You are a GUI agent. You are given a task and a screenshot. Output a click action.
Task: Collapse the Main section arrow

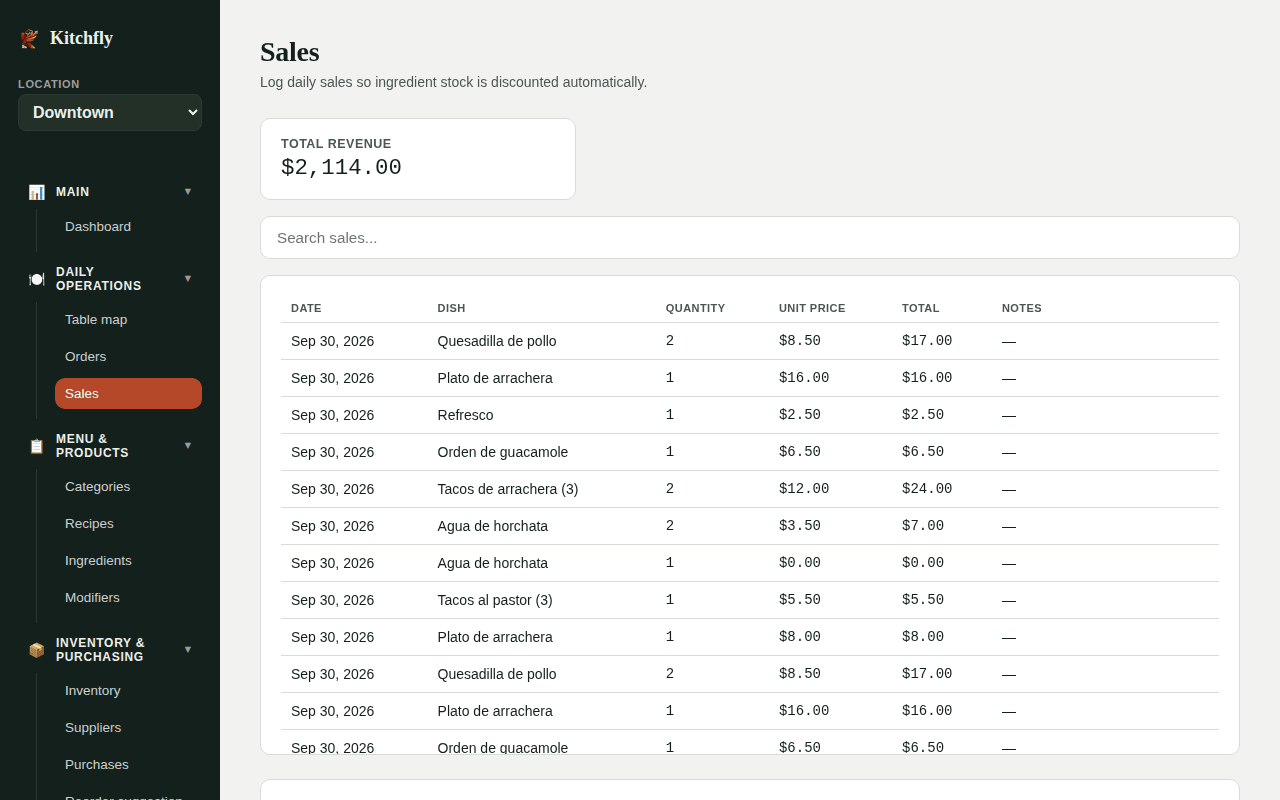187,192
